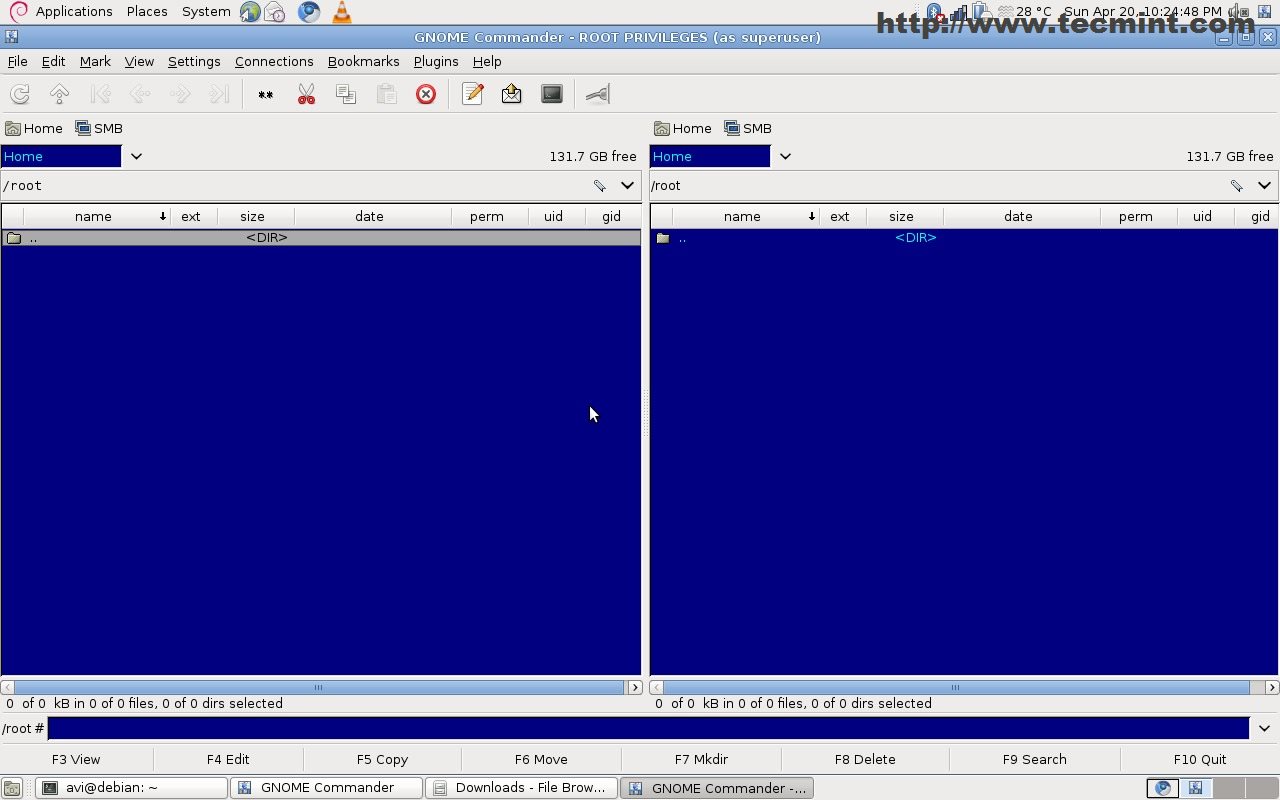Open the Plugins menu
1280x800 pixels.
(x=436, y=61)
